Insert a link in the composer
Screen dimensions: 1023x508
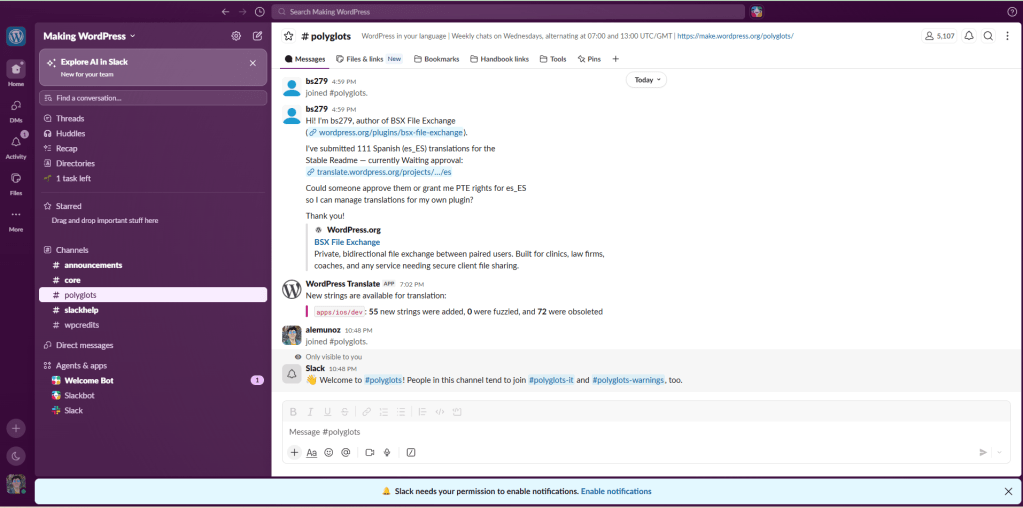367,411
